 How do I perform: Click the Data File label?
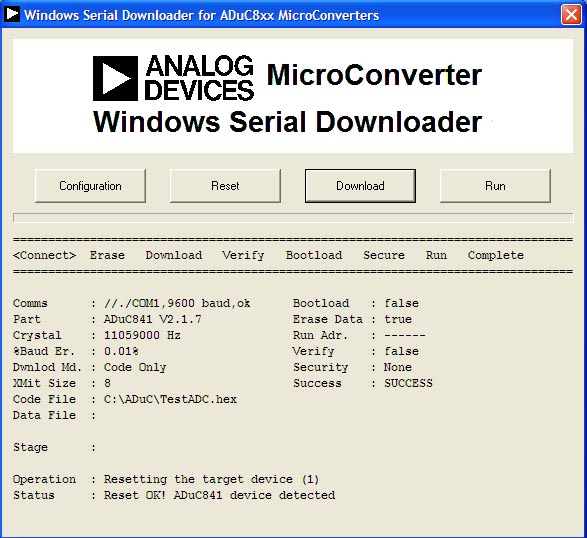[x=44, y=415]
